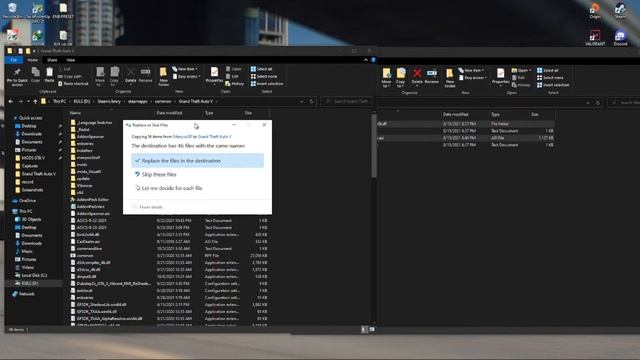Refresh the left Explorer window folder

(x=311, y=101)
